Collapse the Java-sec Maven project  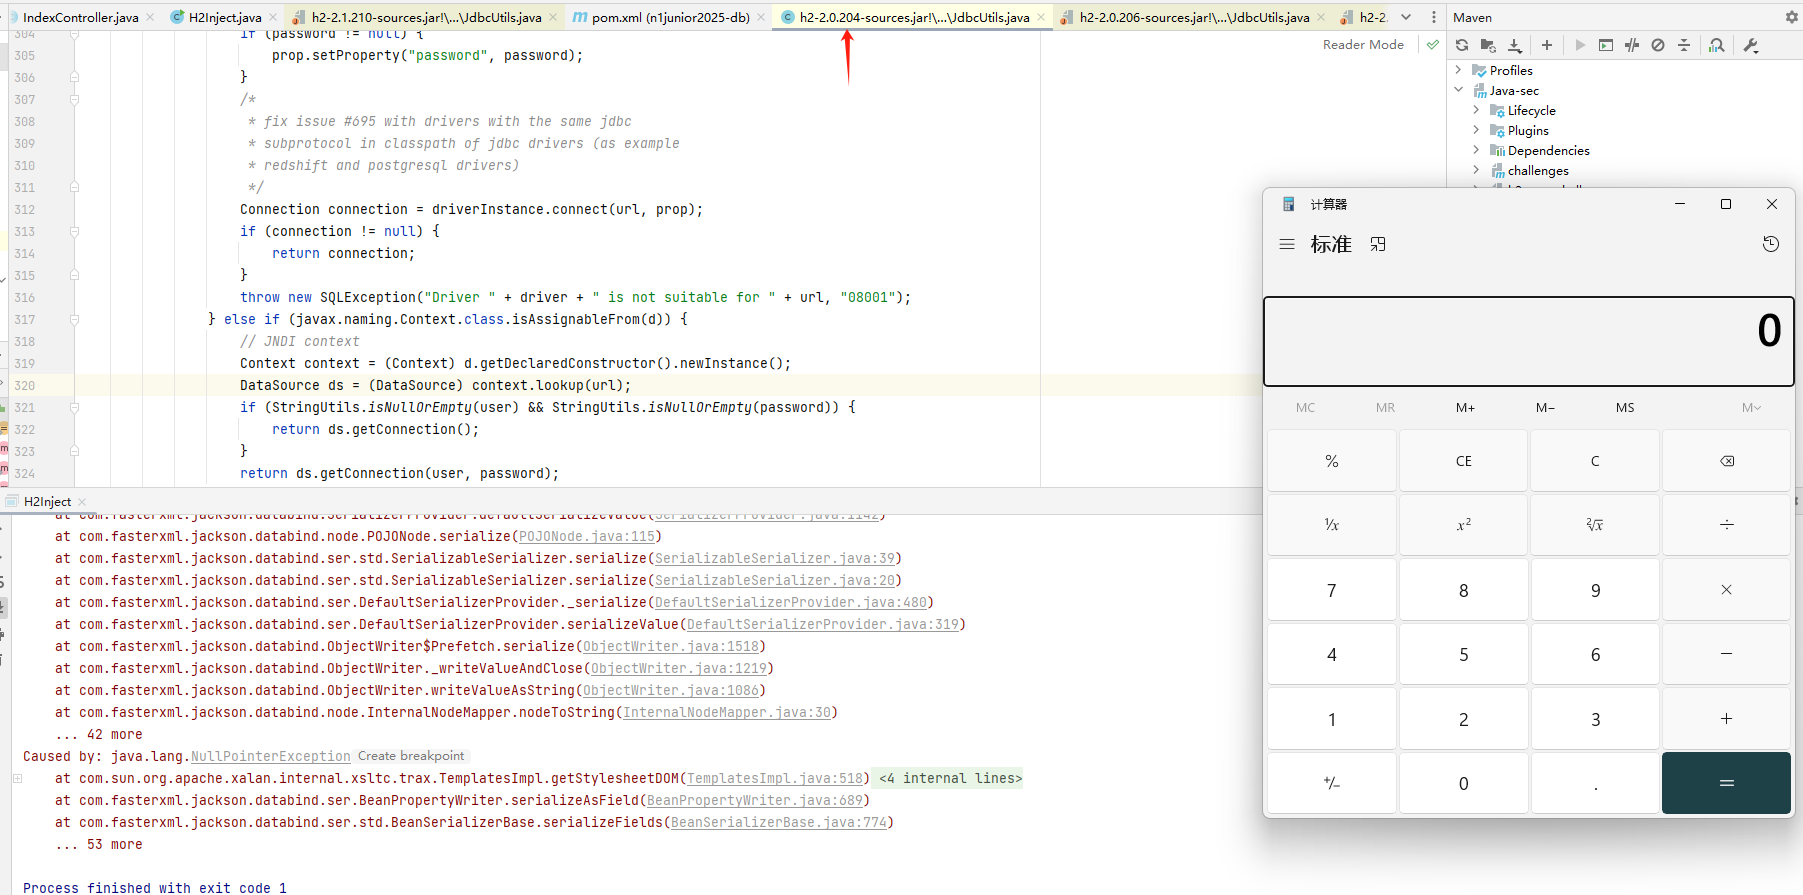point(1458,90)
